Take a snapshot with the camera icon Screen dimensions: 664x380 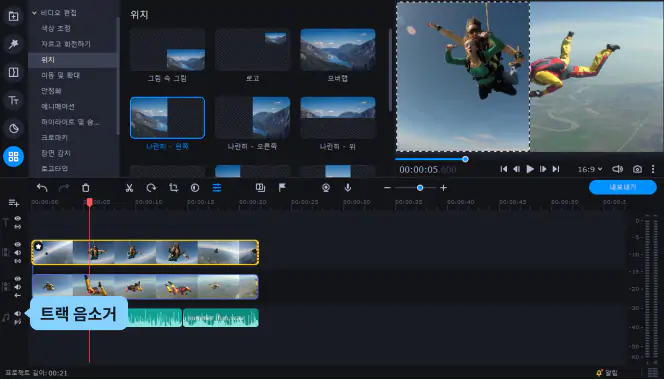pyautogui.click(x=637, y=169)
